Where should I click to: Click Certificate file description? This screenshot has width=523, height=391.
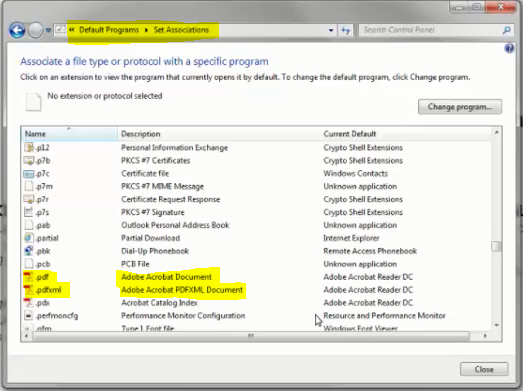pos(145,173)
